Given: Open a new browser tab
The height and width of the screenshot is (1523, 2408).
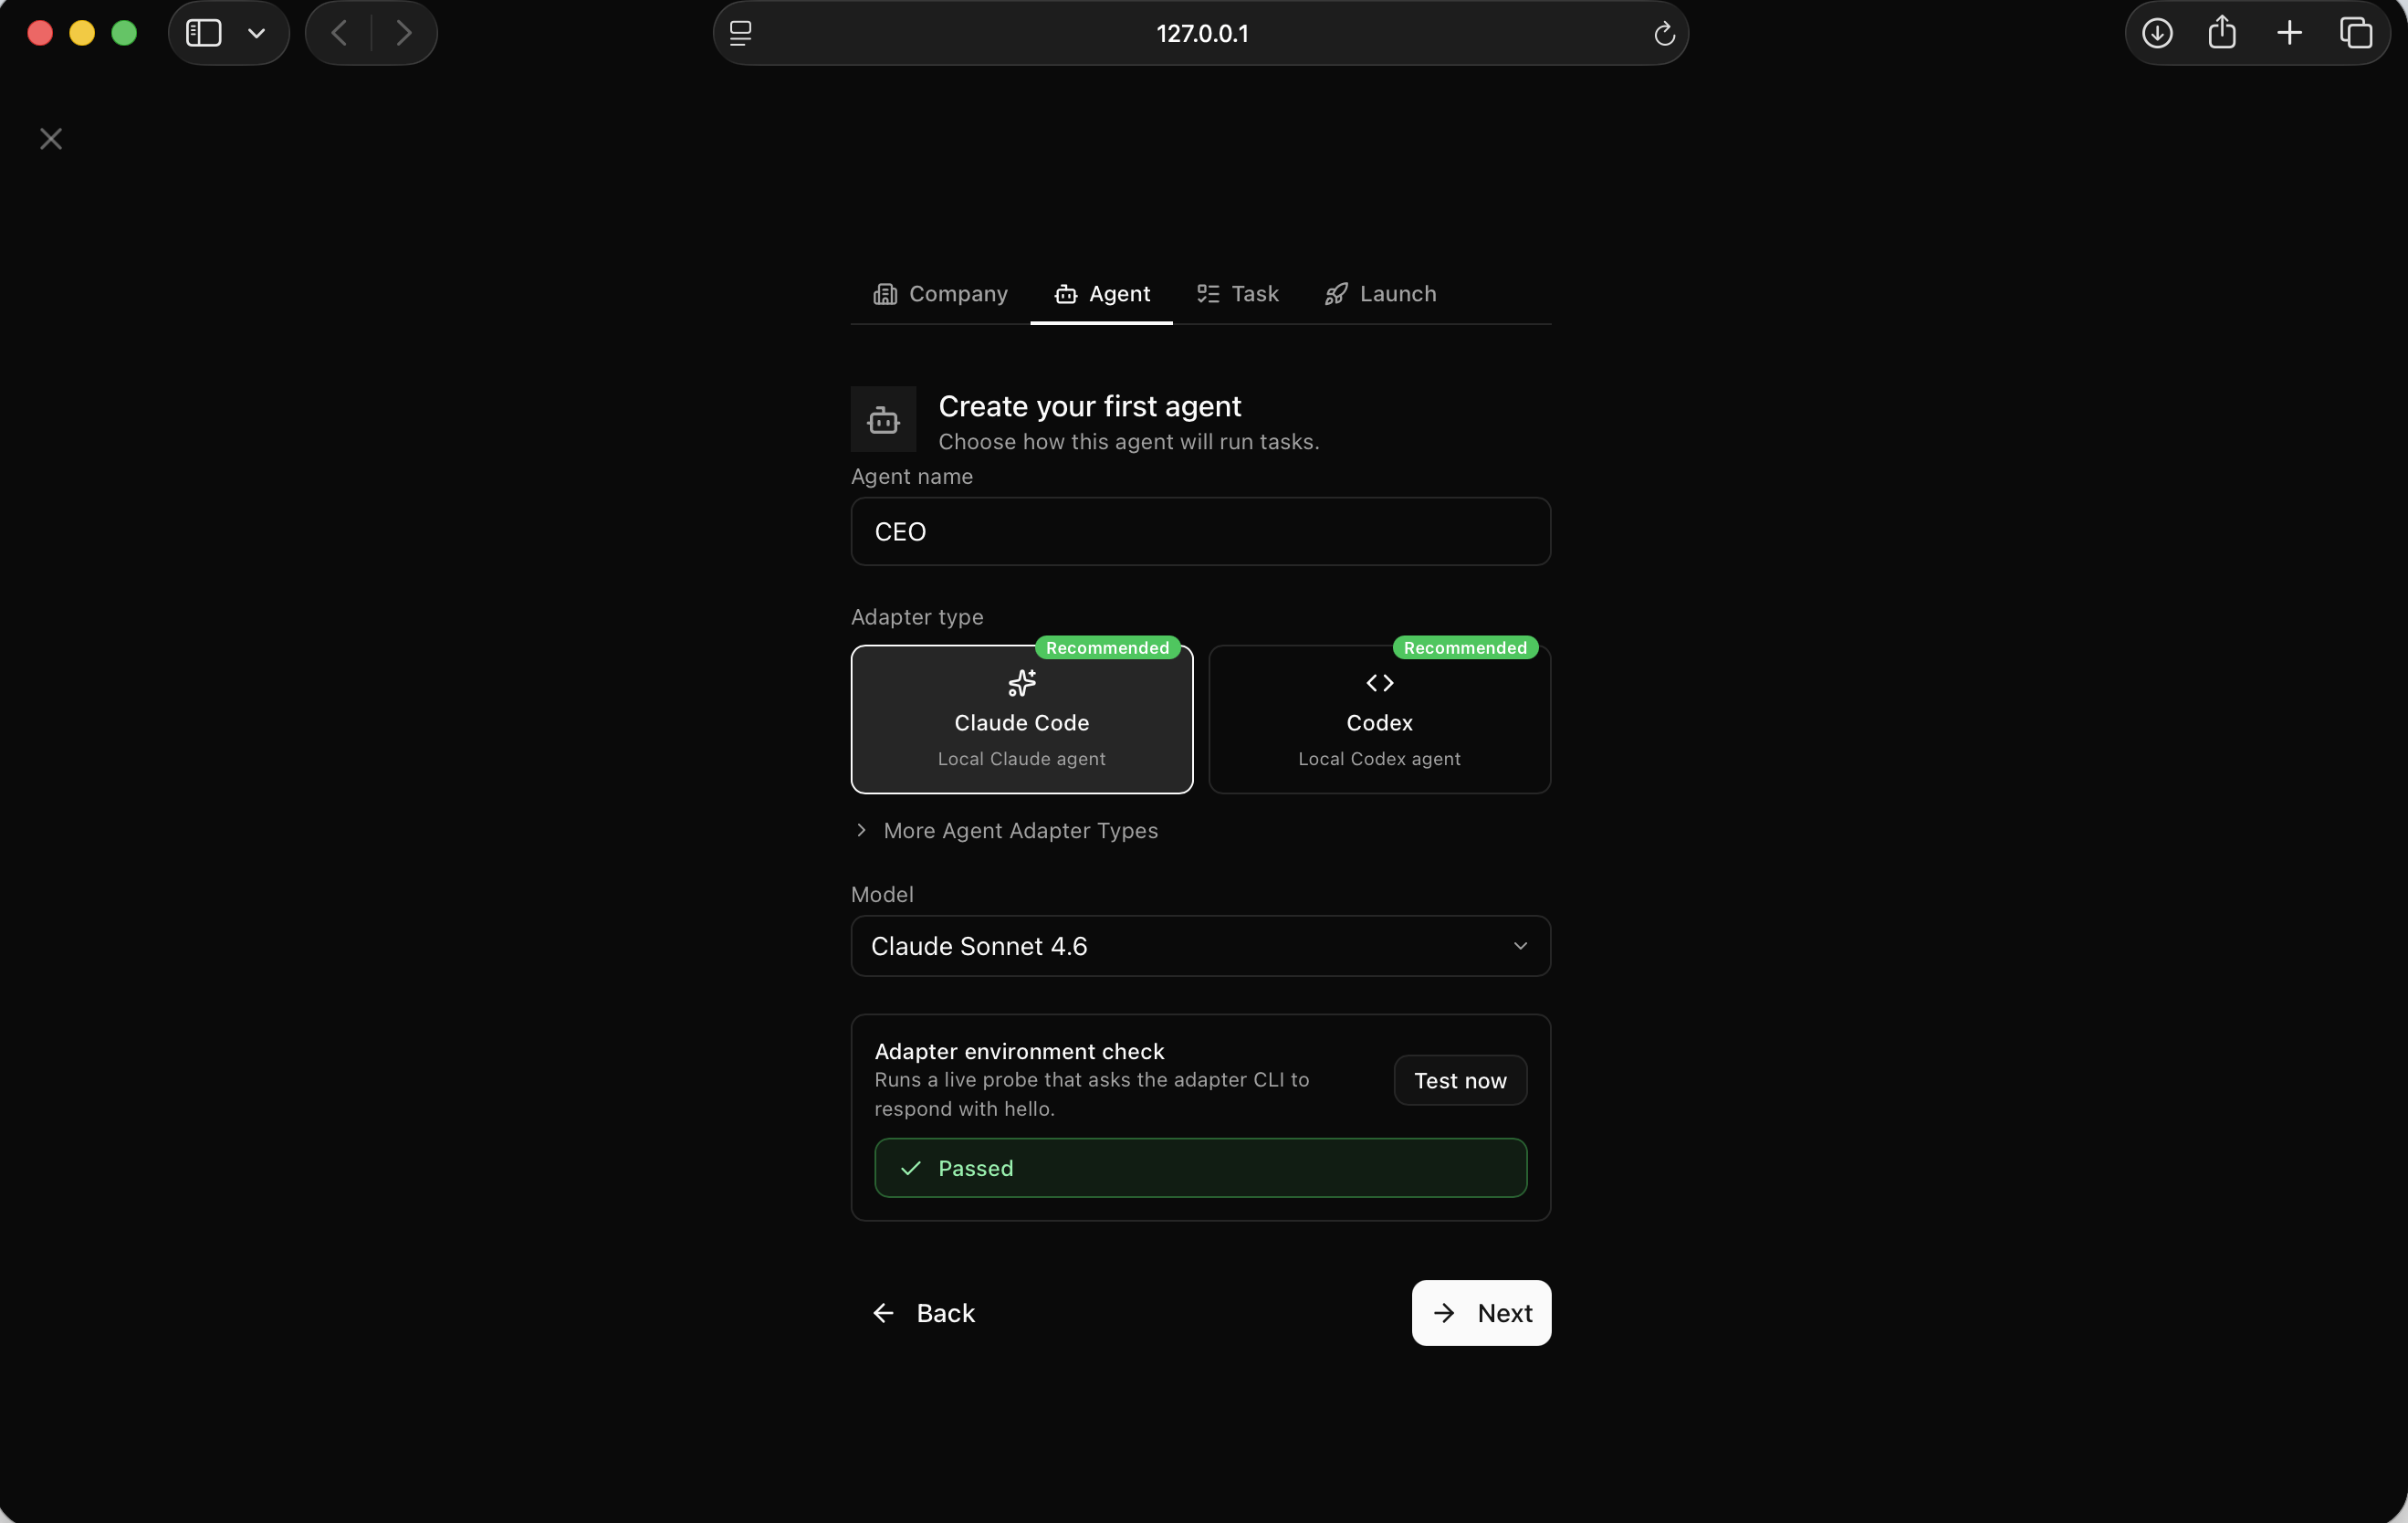Looking at the screenshot, I should click(2290, 32).
